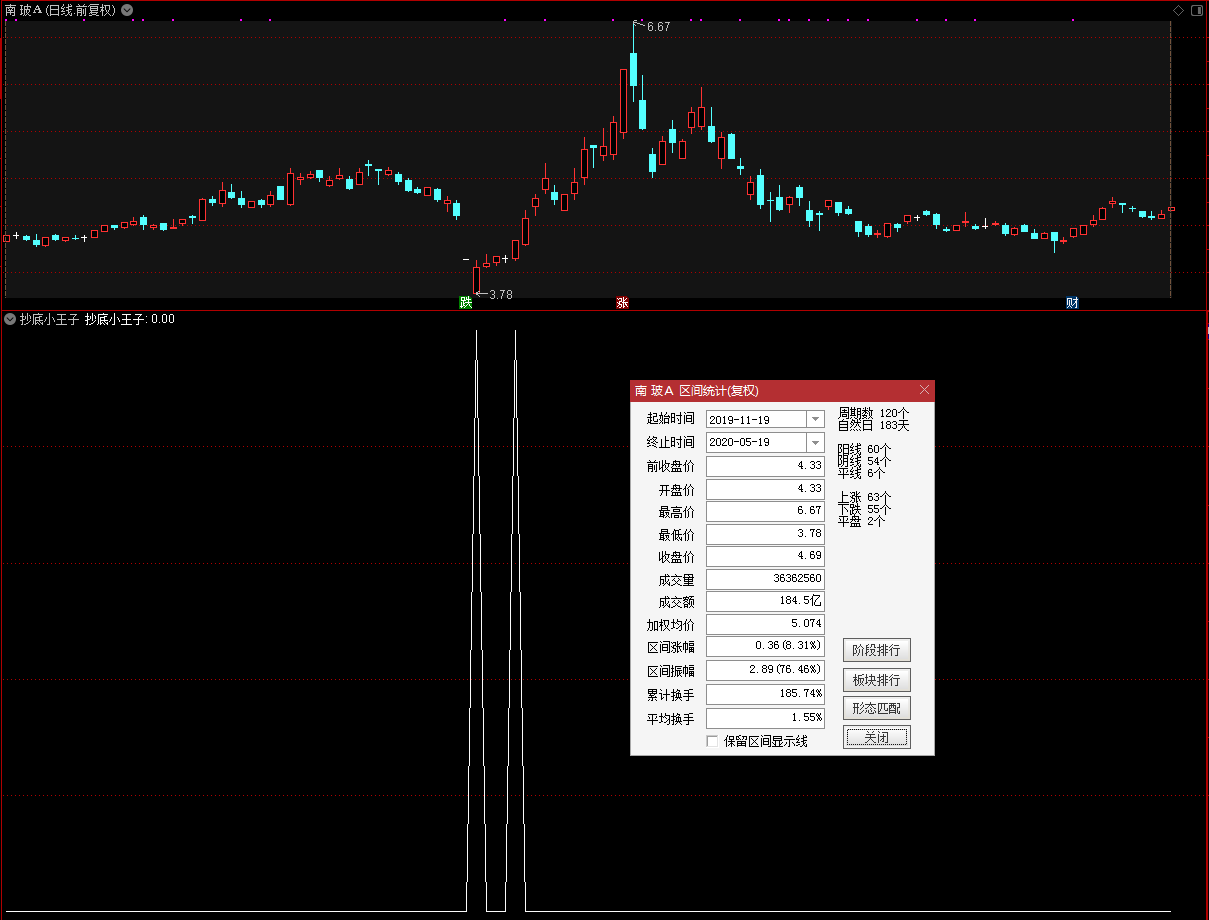Click the 周期数 120个 statistic
This screenshot has width=1209, height=920.
(x=874, y=413)
